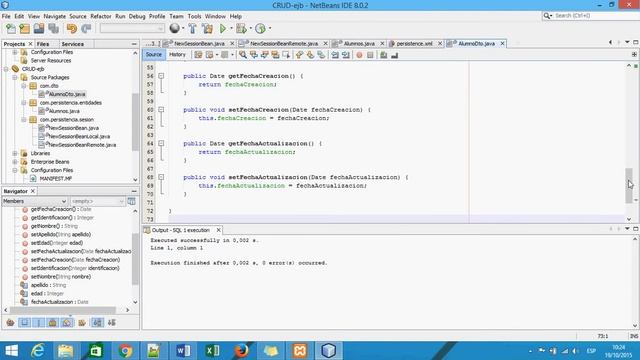Toggle Show Non-Public Members filter in Navigator
Viewport: 640px width, 360px height.
coord(53,323)
